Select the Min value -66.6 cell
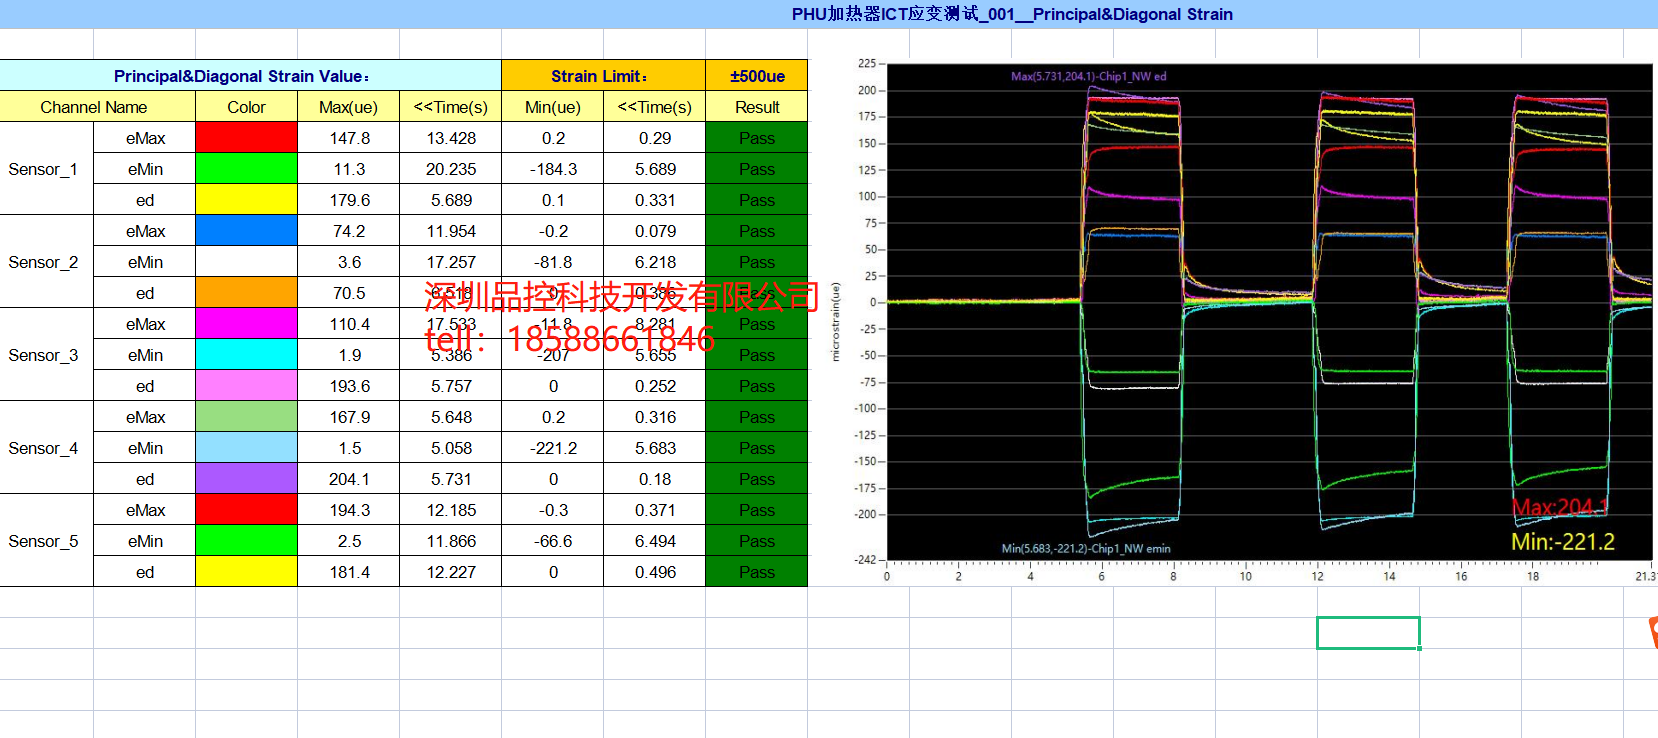 pos(552,541)
